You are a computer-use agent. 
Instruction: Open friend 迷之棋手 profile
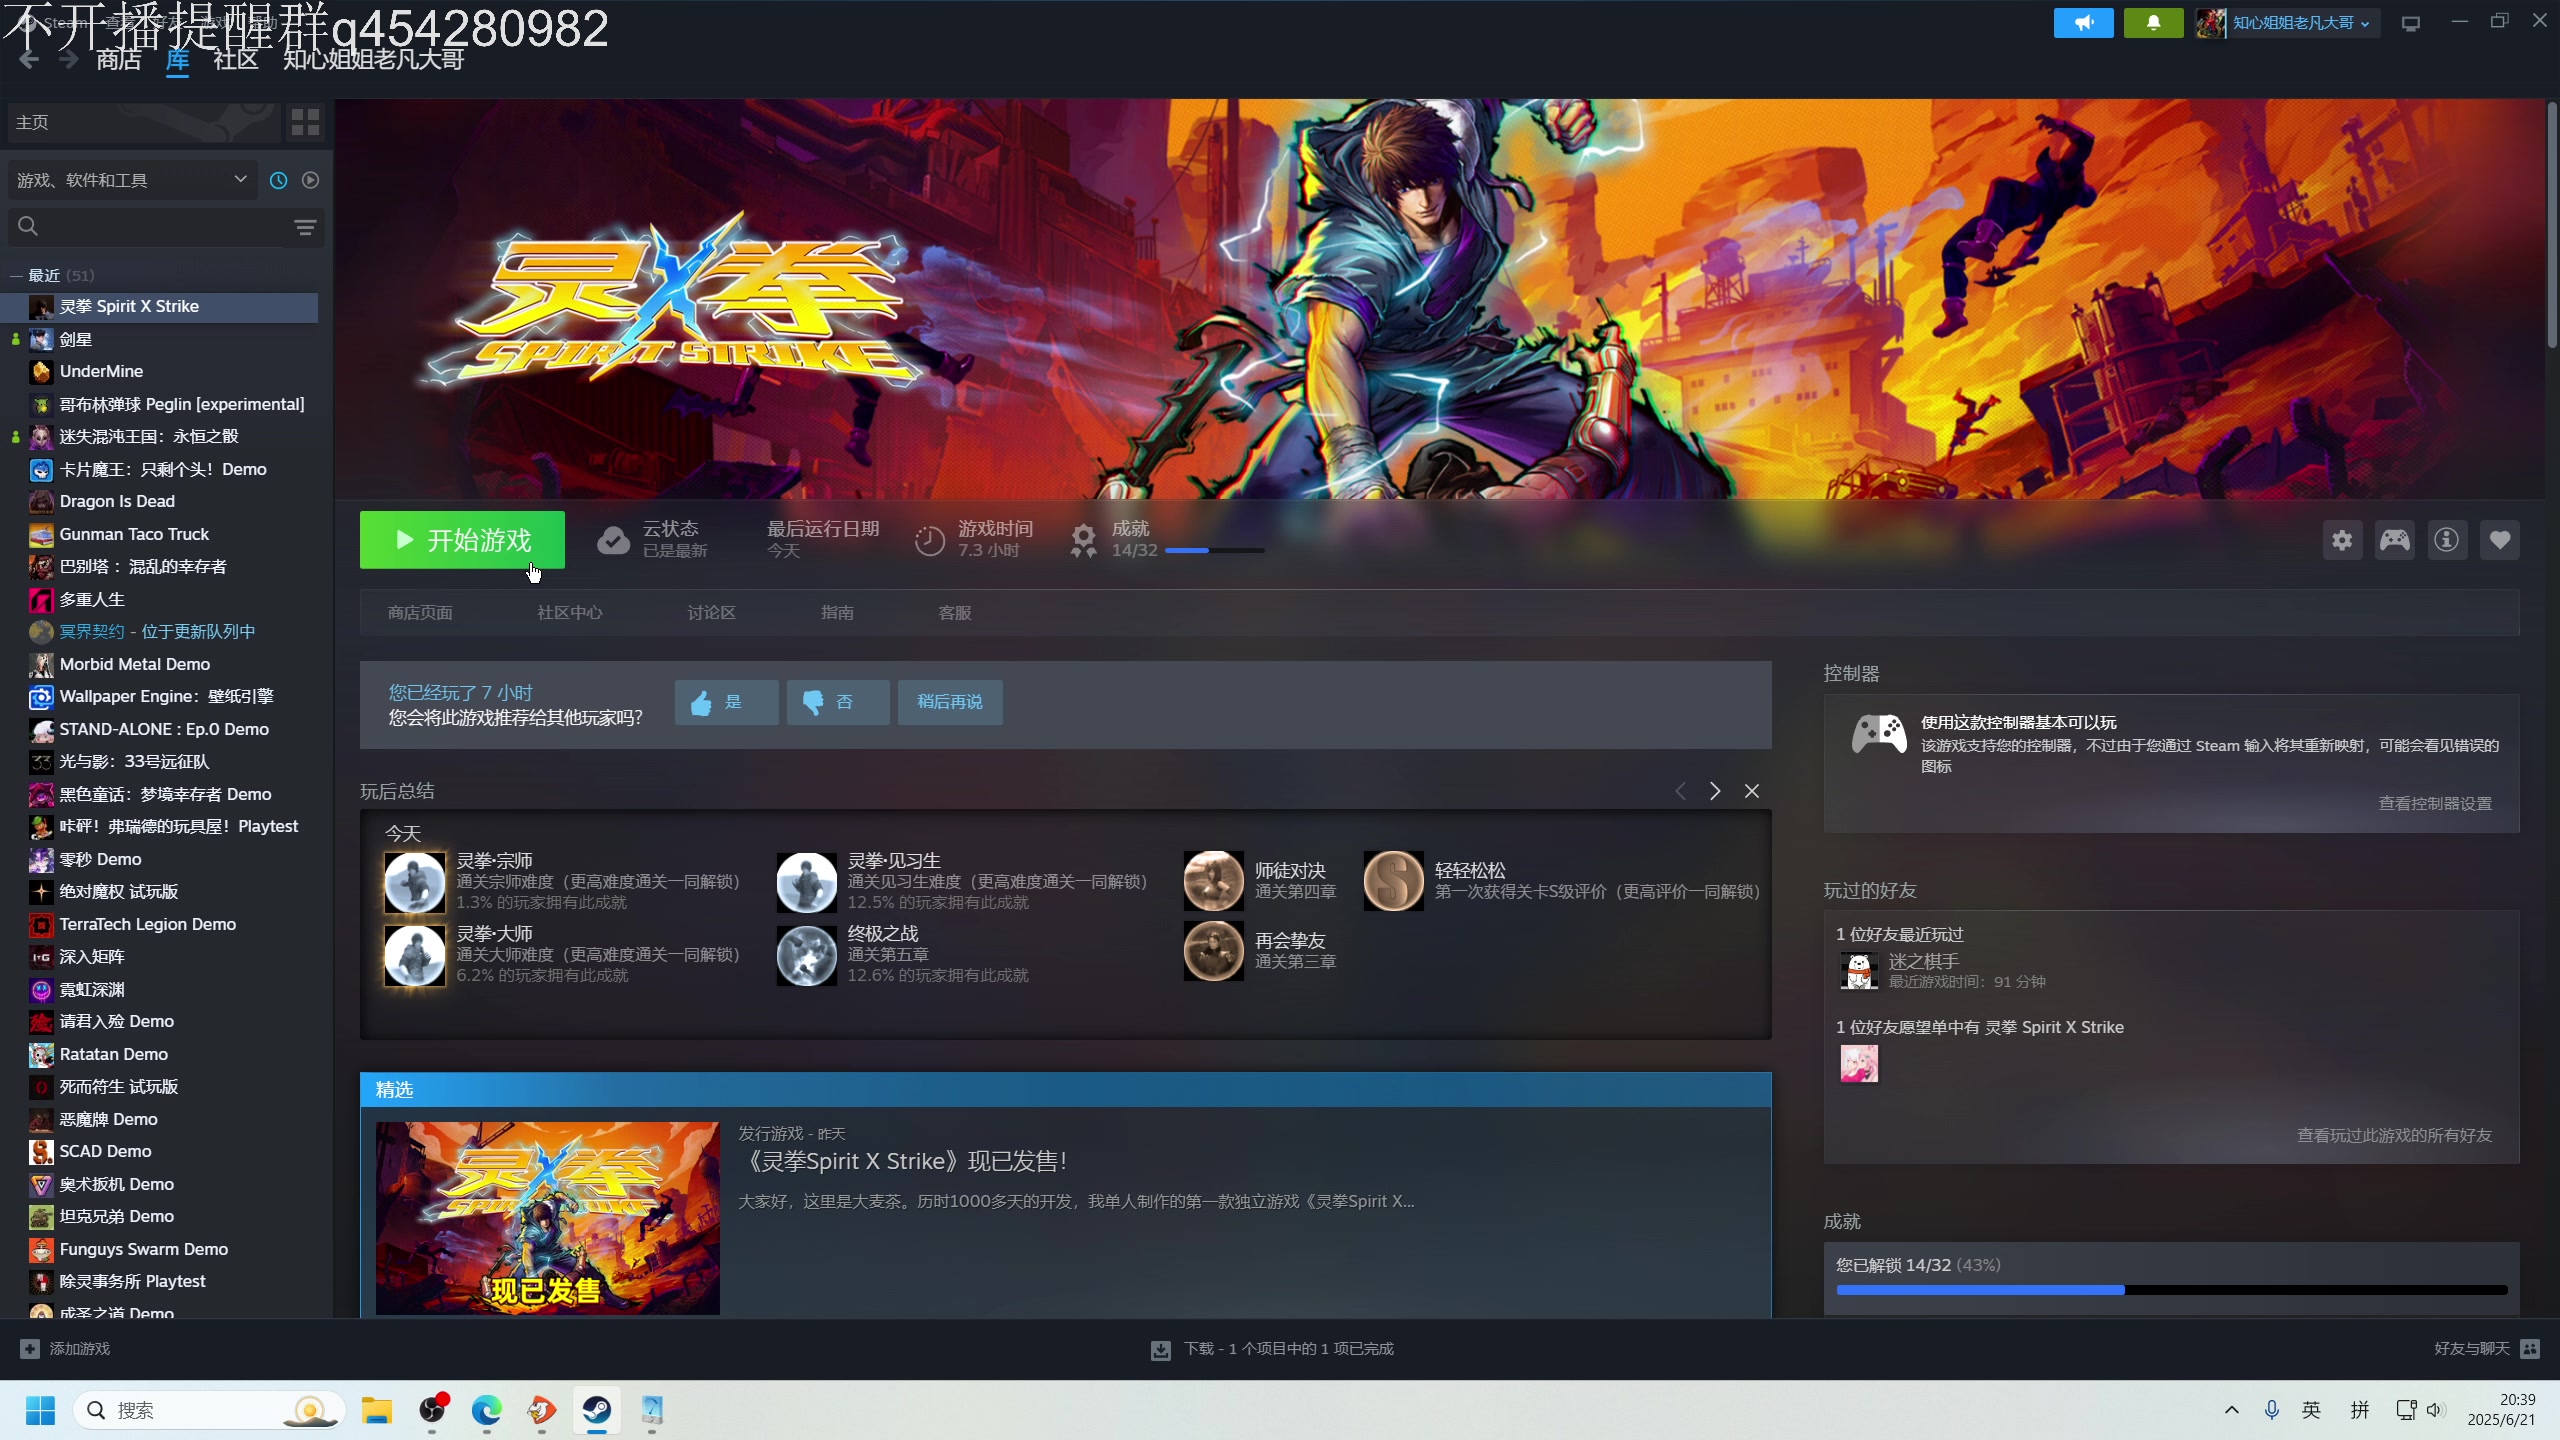[x=1923, y=961]
